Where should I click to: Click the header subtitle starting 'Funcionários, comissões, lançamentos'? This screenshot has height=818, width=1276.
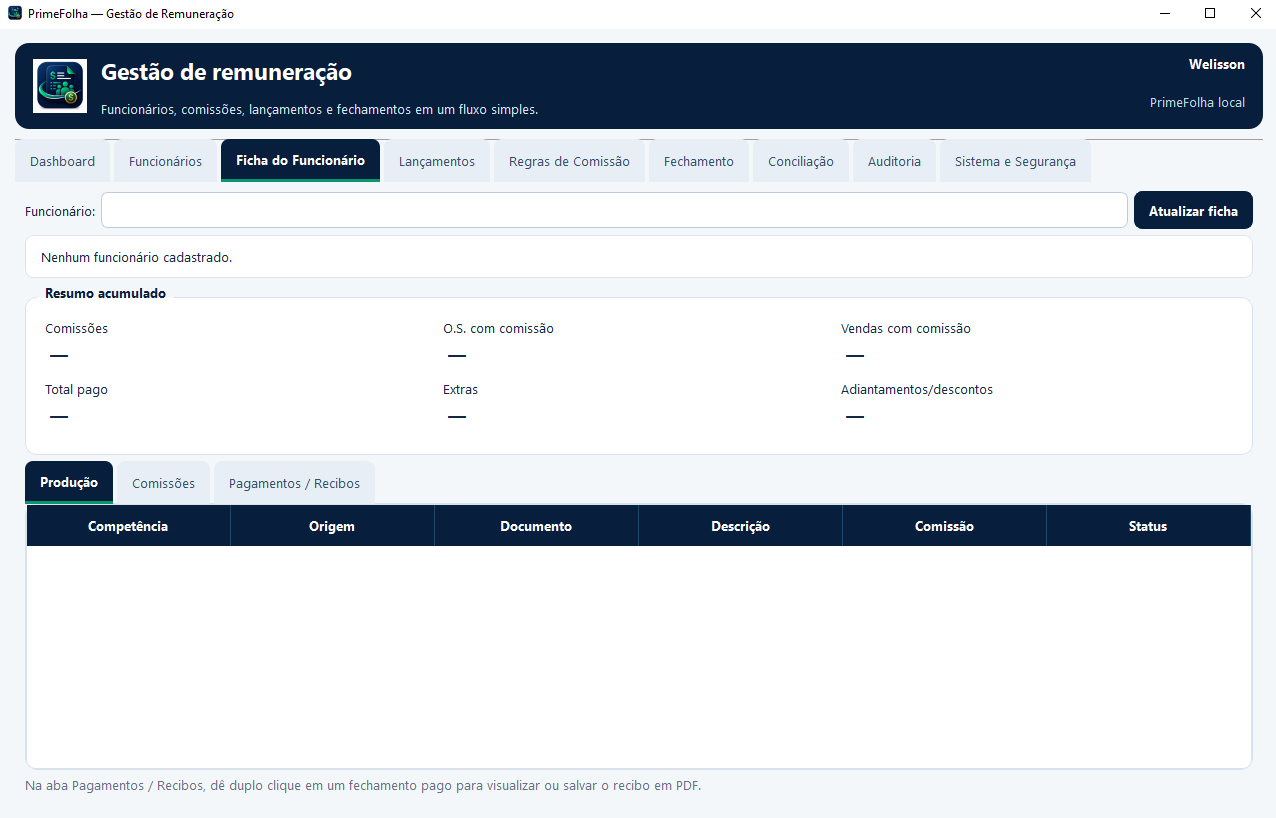(320, 109)
